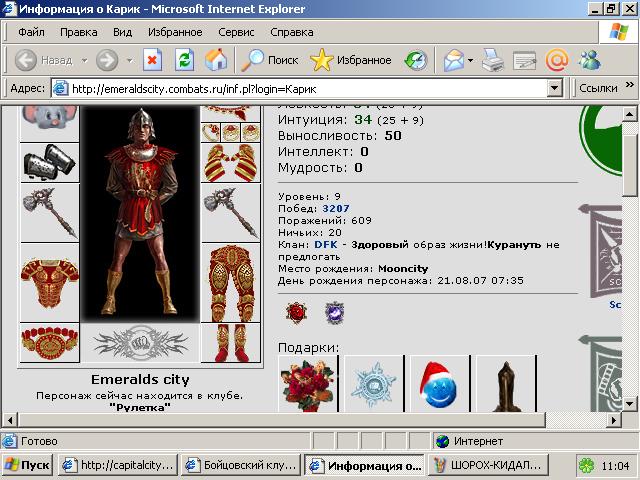Click the warrior character portrait
640x480 pixels.
[140, 213]
